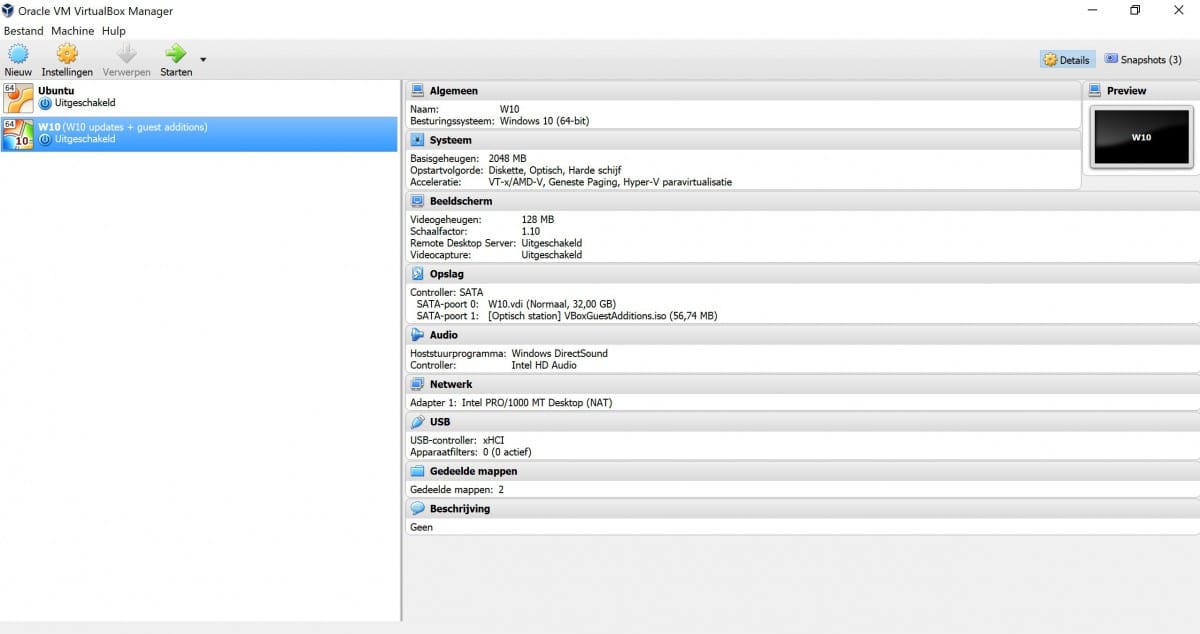The height and width of the screenshot is (634, 1200).
Task: Open the Hulp menu
Action: 114,31
